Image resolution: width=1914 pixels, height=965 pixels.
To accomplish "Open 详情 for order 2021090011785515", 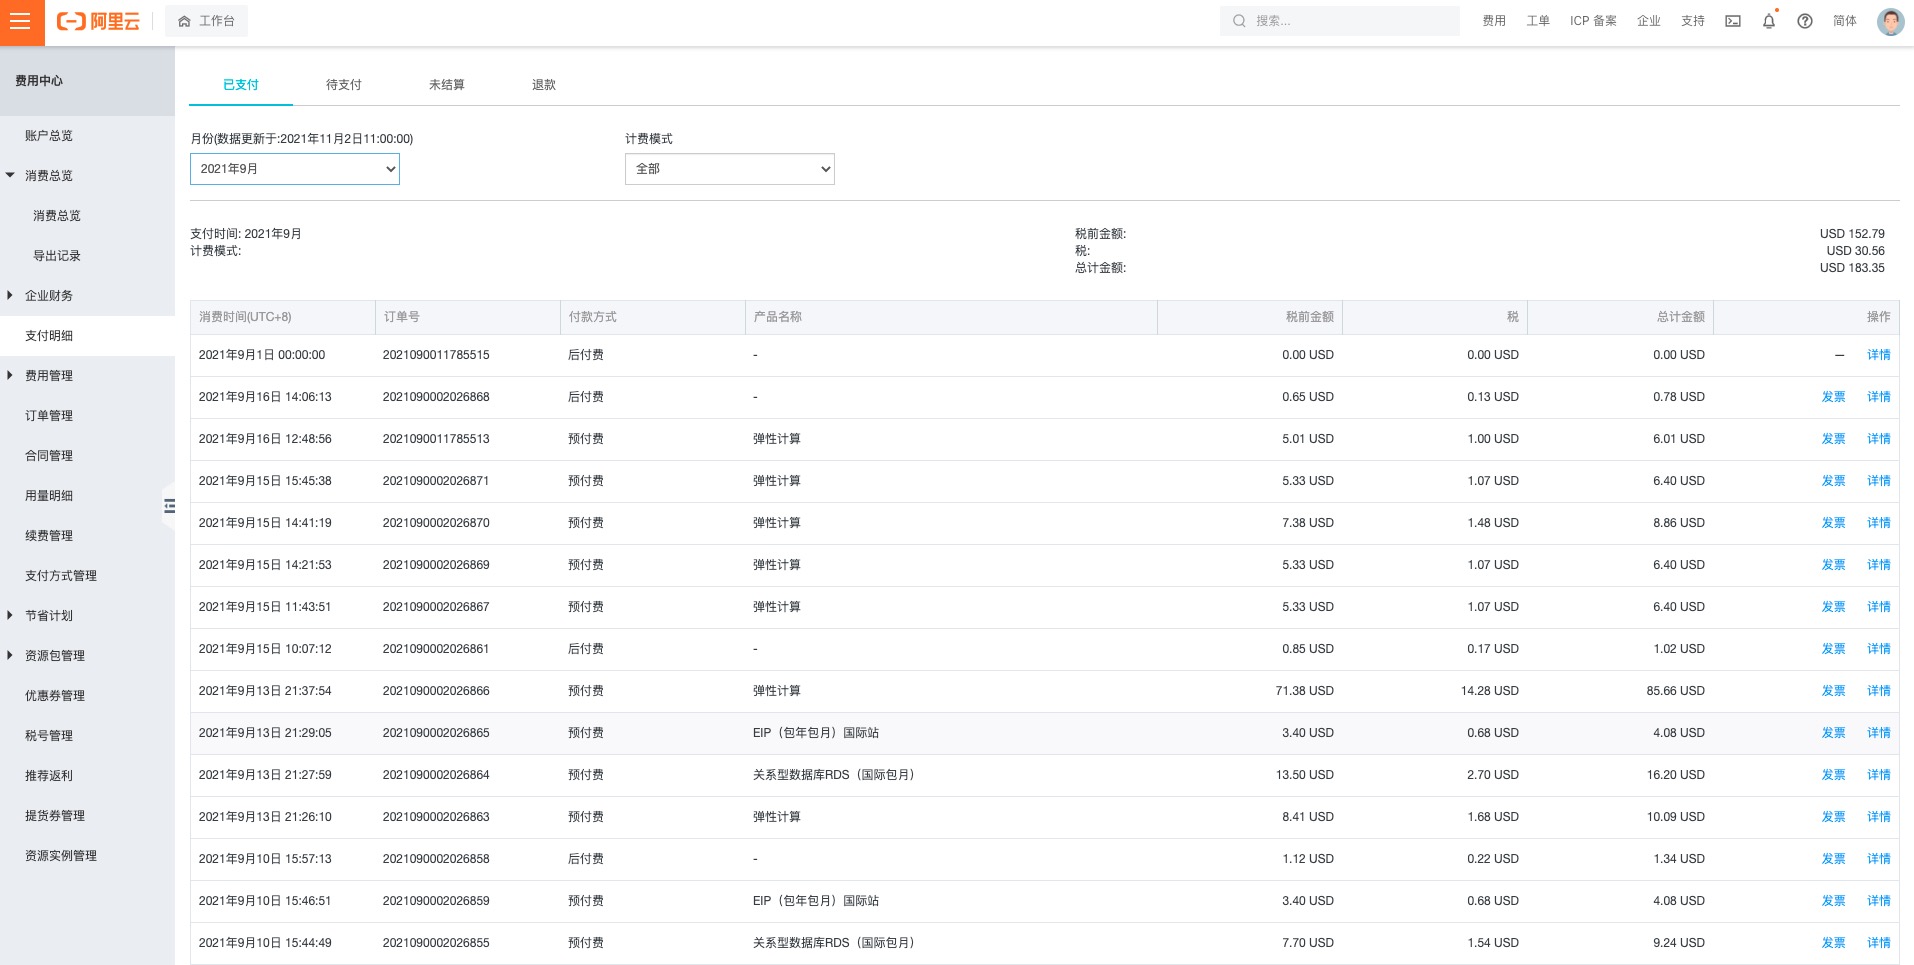I will [x=1878, y=355].
